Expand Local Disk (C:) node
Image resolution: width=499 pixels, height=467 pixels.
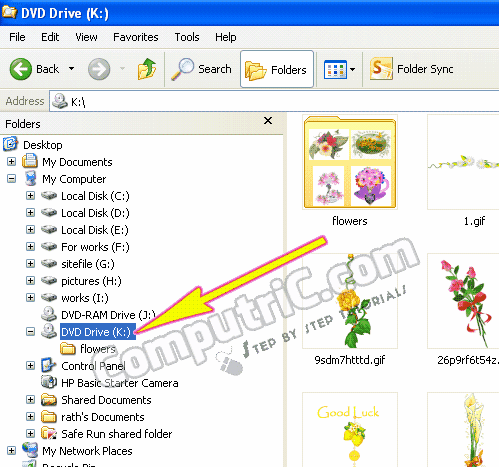click(30, 196)
